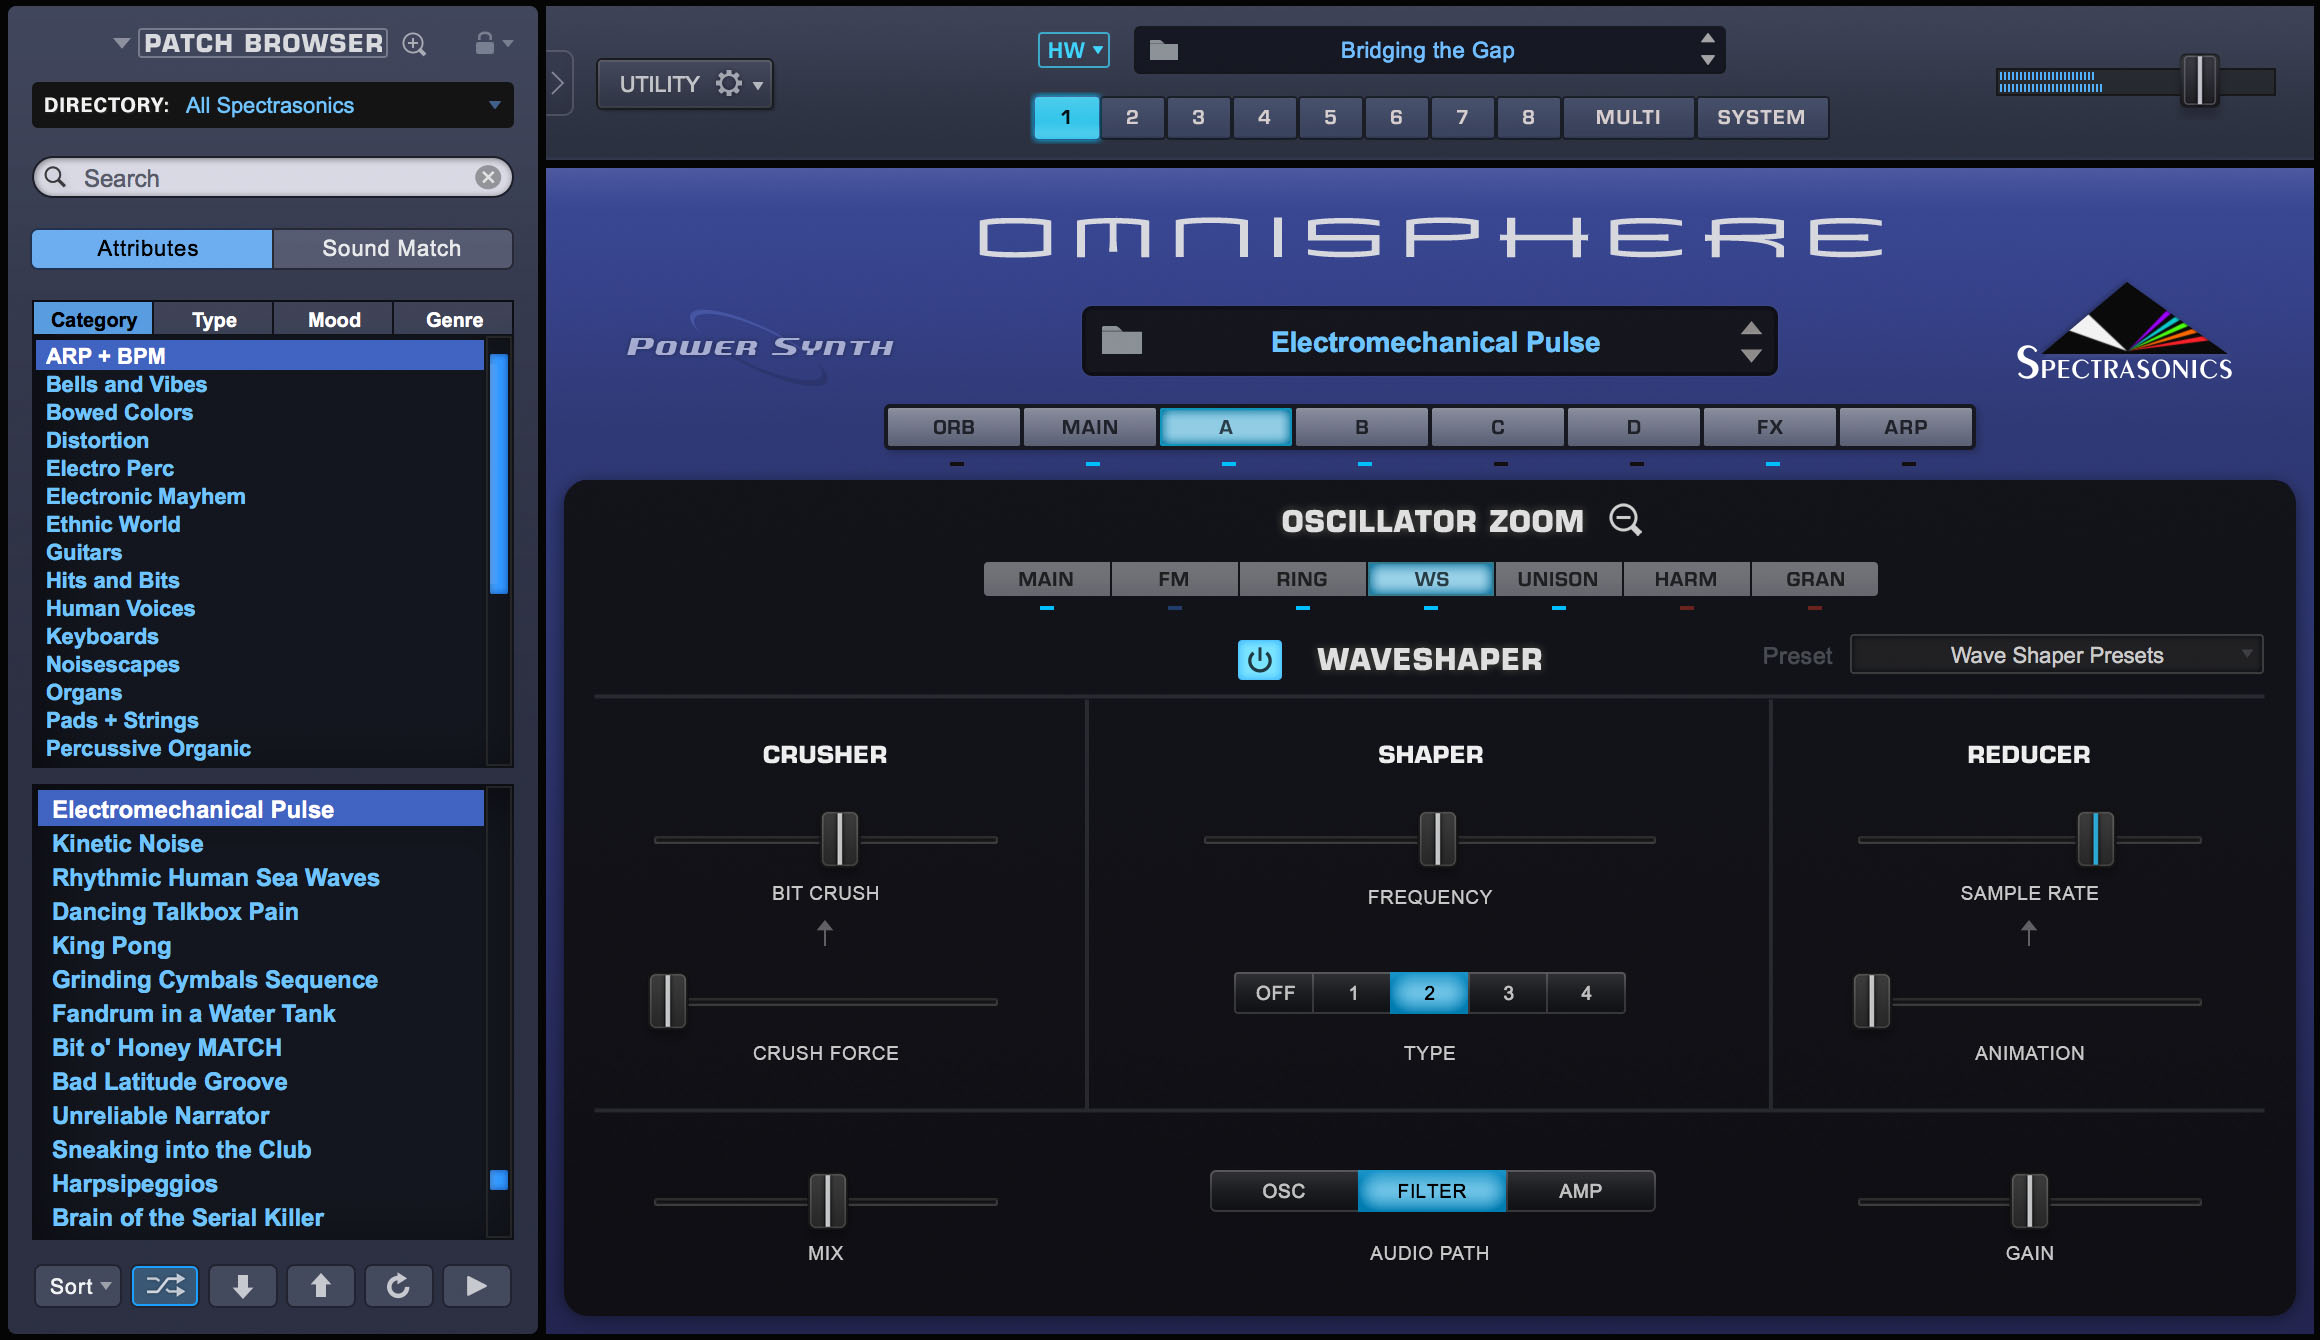The image size is (2320, 1340).
Task: Open the FM oscillator zoom tab
Action: 1174,579
